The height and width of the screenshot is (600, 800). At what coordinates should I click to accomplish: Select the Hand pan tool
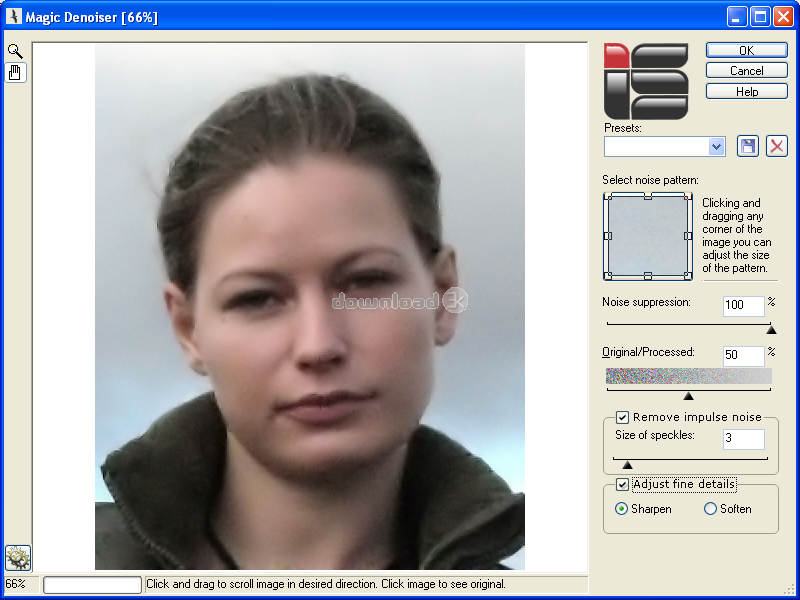click(15, 72)
